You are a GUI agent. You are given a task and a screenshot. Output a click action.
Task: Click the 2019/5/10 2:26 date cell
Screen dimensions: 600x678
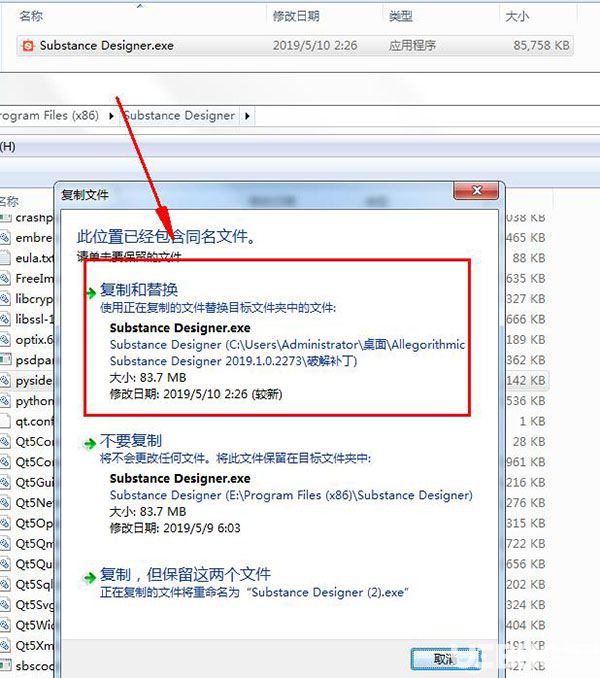pos(315,45)
